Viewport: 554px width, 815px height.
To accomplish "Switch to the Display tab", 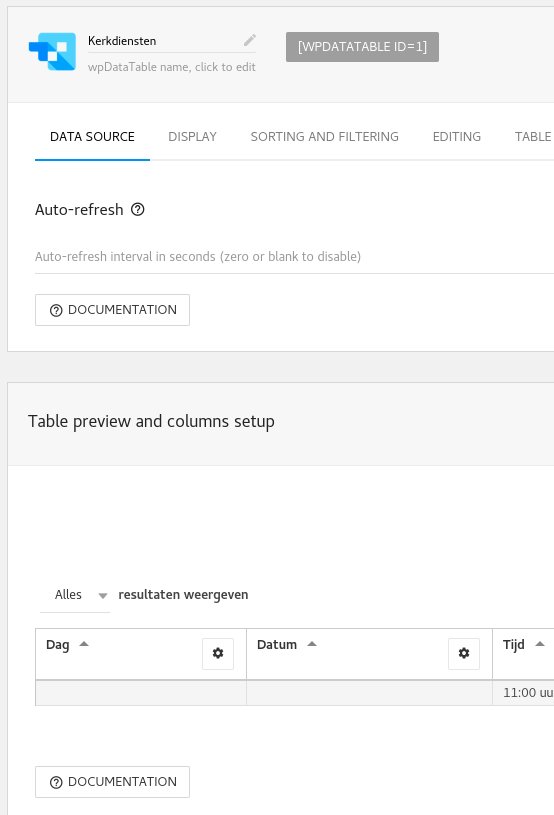I will coord(192,137).
